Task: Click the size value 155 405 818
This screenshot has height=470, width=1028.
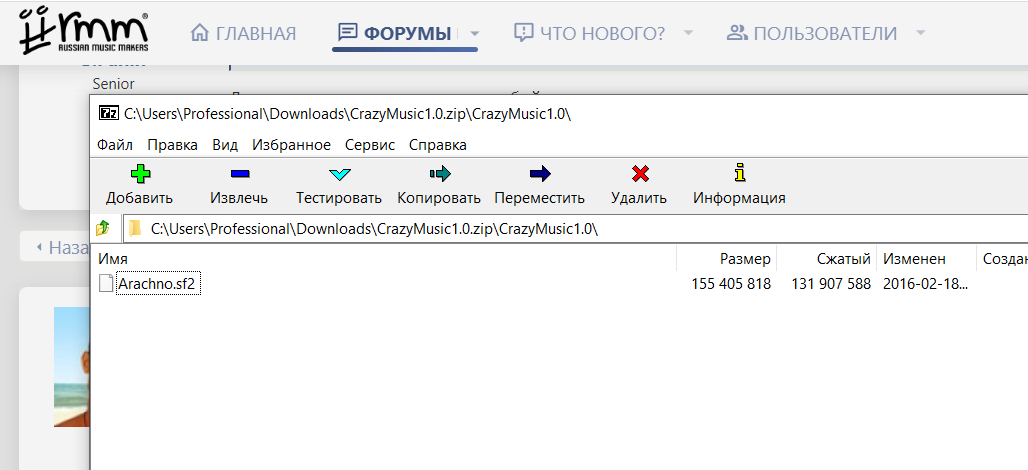Action: [x=731, y=284]
